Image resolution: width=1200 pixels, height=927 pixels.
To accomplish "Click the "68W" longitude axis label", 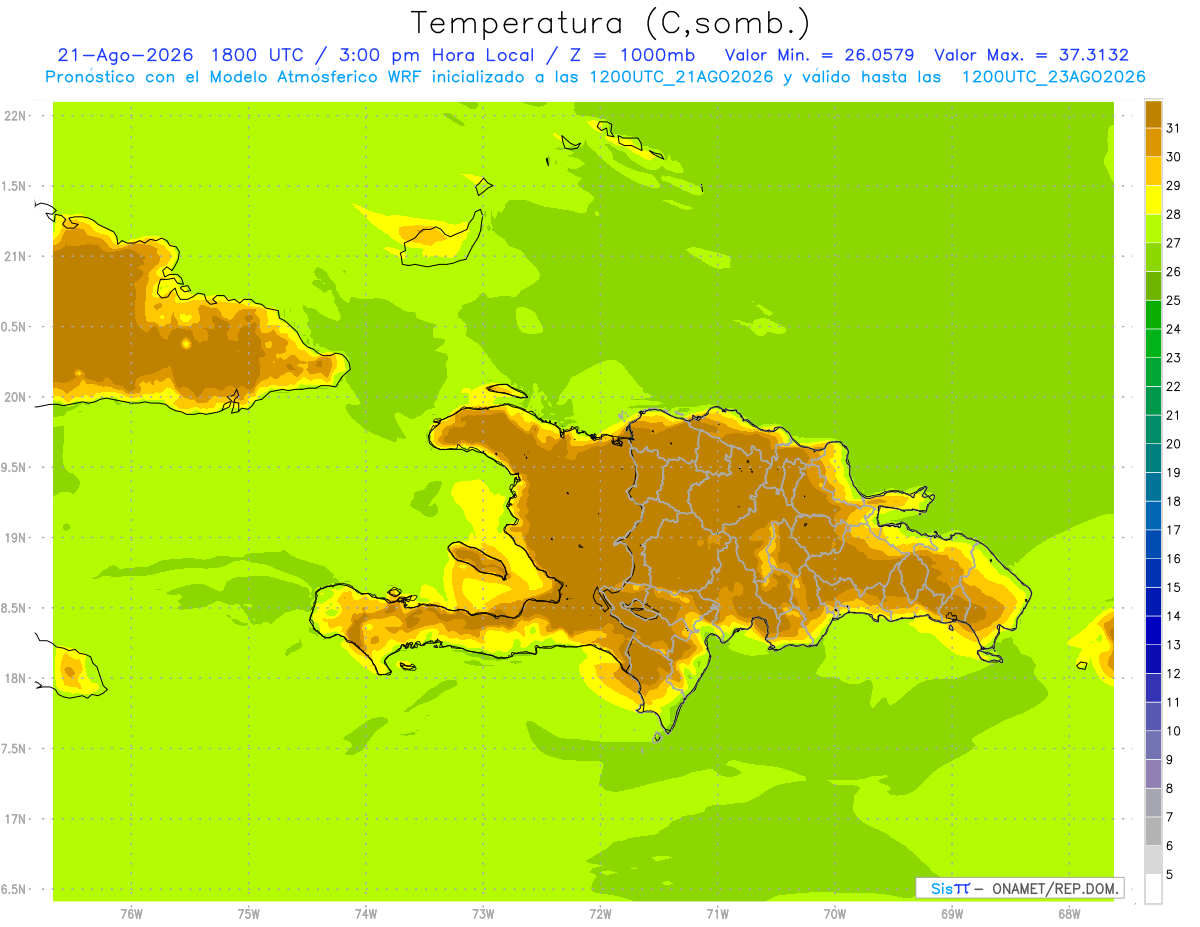I will coord(1069,914).
